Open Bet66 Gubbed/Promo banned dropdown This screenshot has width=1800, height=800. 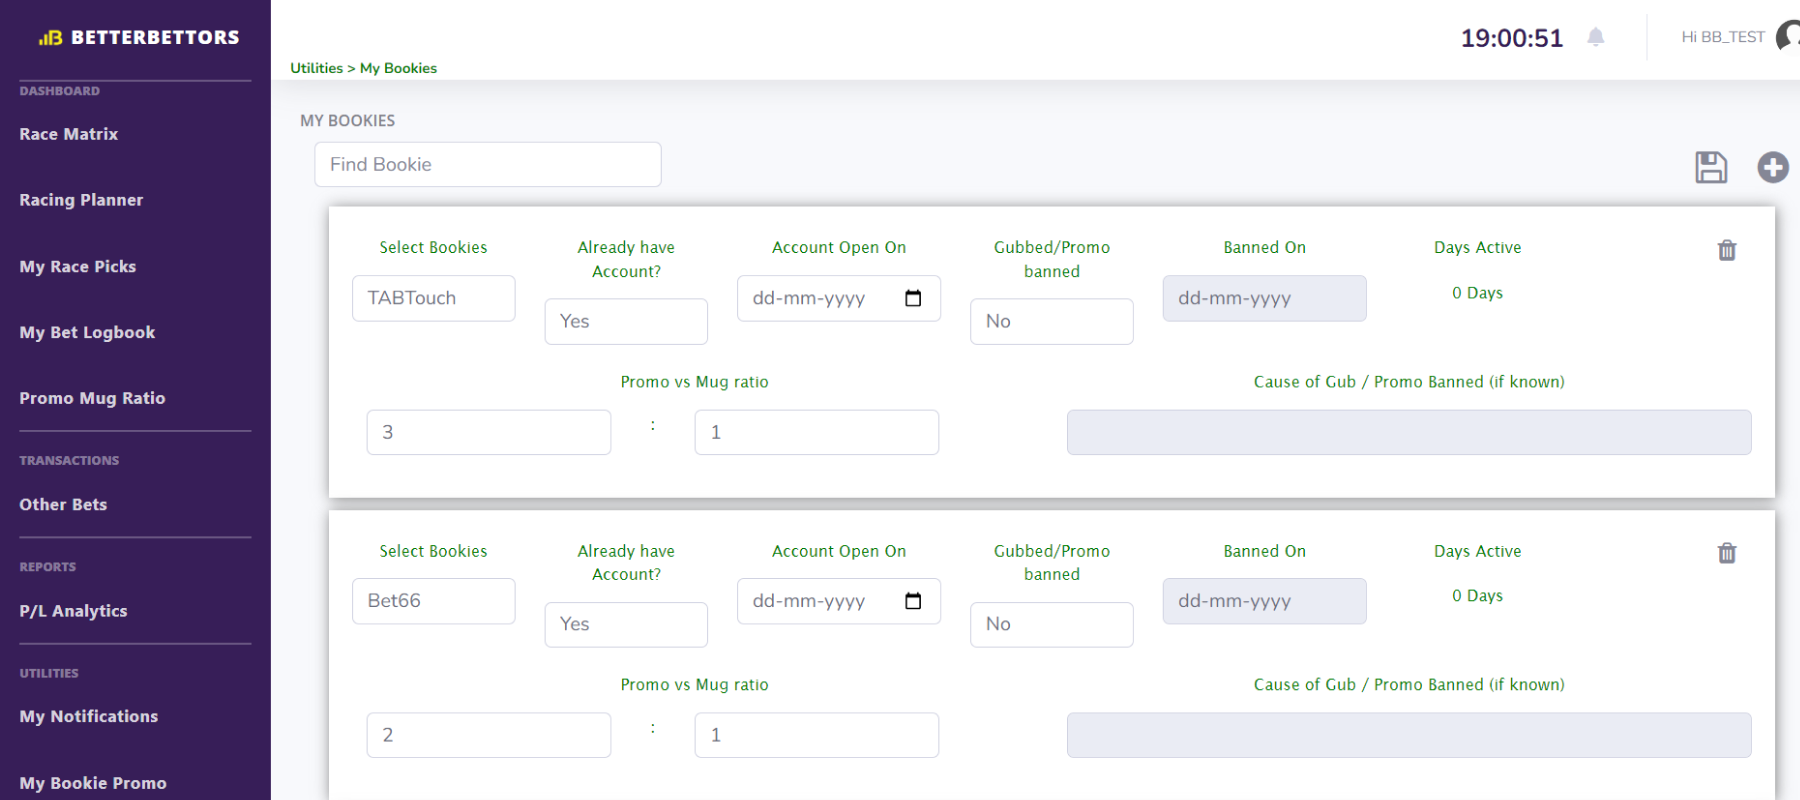click(x=1050, y=624)
